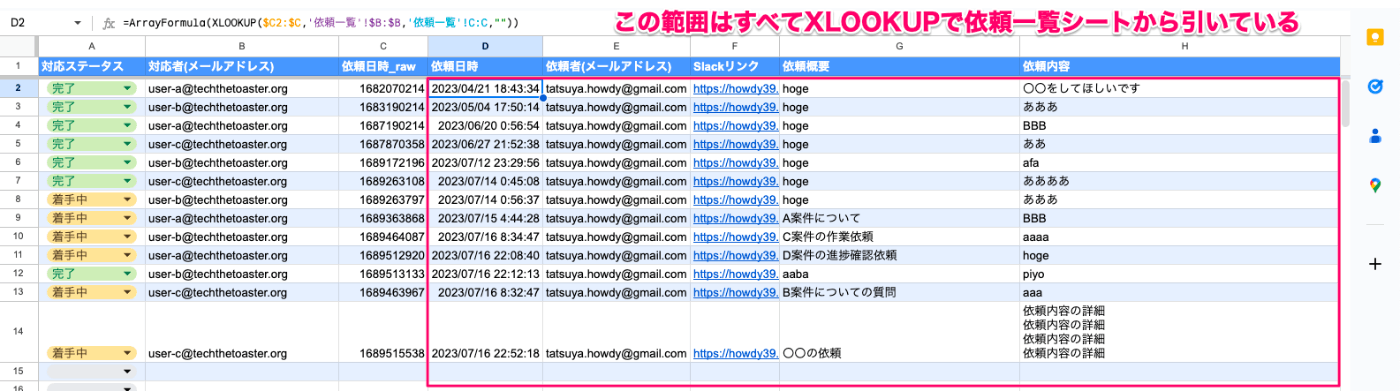This screenshot has width=1400, height=391.
Task: Open the Slack link in the A案件について row
Action: (735, 218)
